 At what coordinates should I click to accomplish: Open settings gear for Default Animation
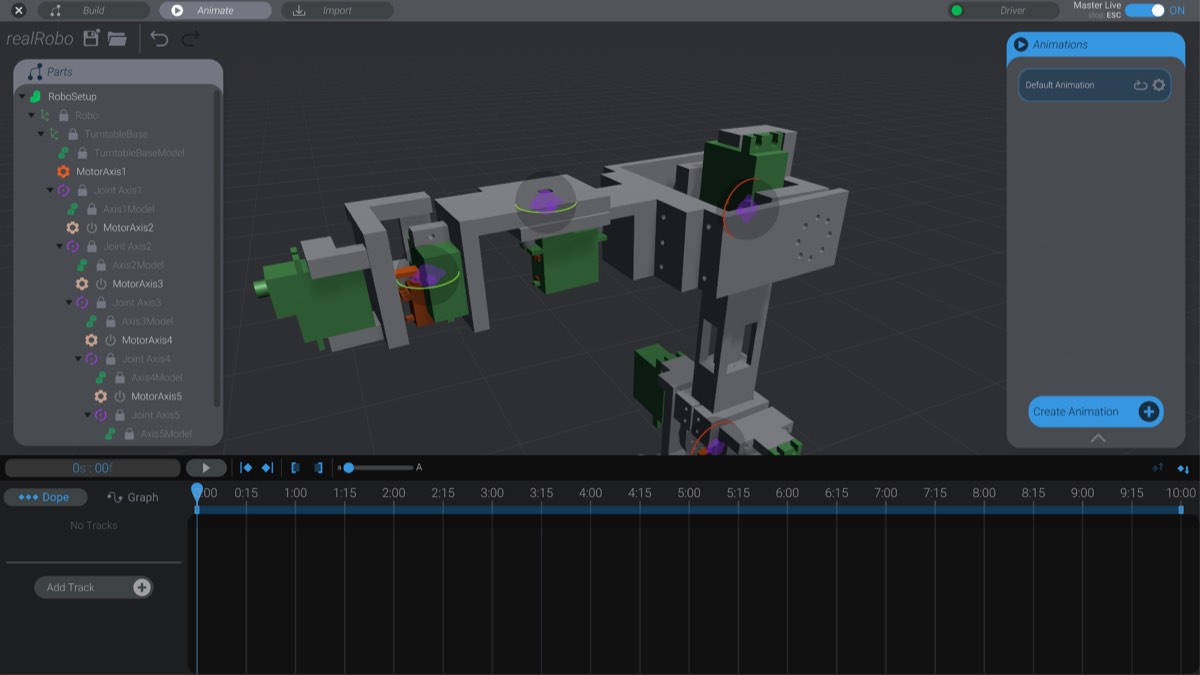coord(1158,85)
